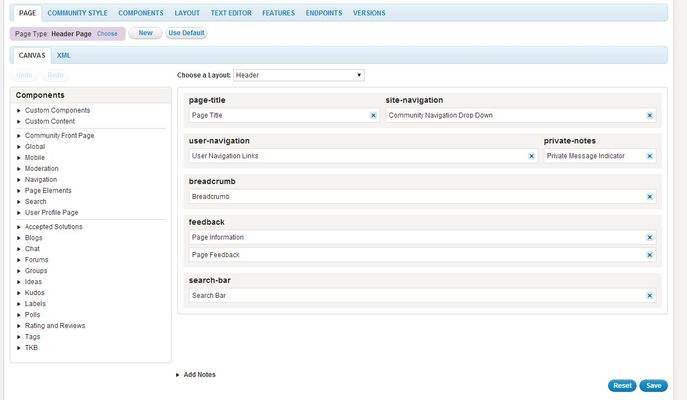This screenshot has height=400, width=687.
Task: Expand the Moderation category
Action: 19,169
